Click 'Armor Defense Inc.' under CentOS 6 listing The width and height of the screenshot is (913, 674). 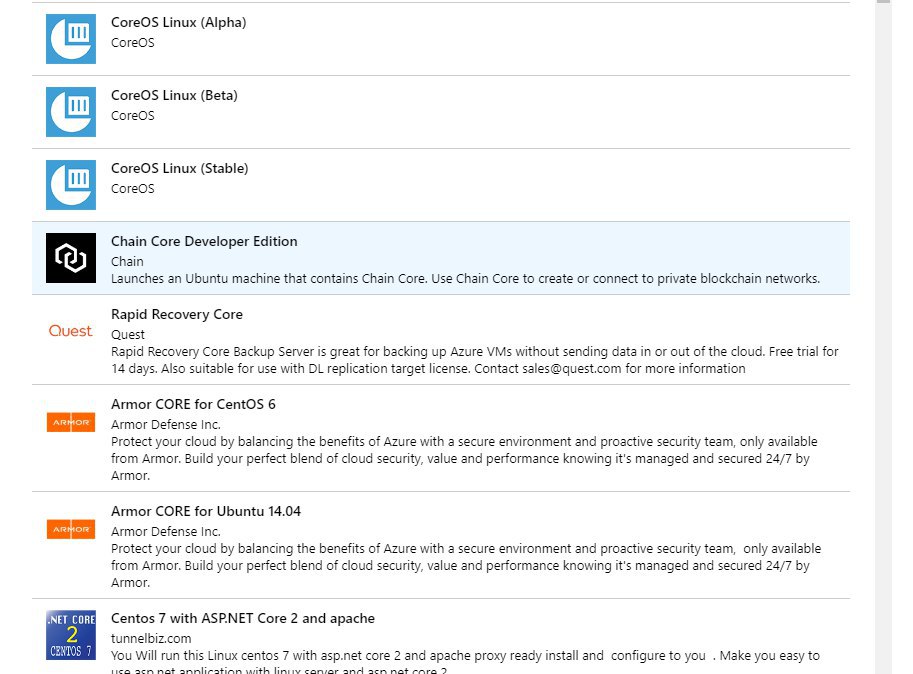[x=165, y=424]
